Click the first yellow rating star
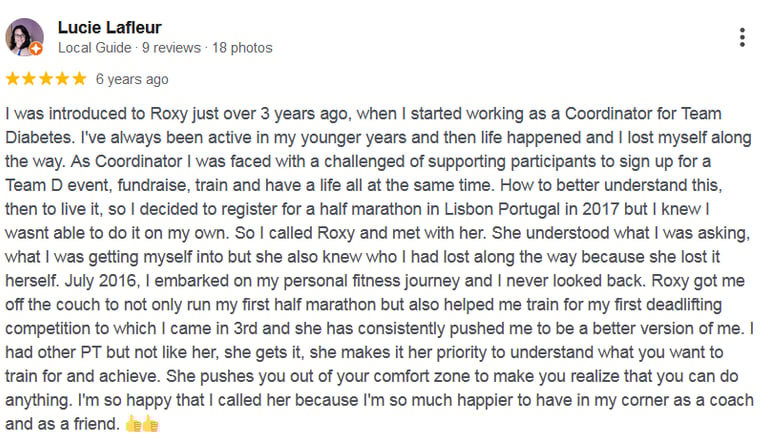 [13, 79]
